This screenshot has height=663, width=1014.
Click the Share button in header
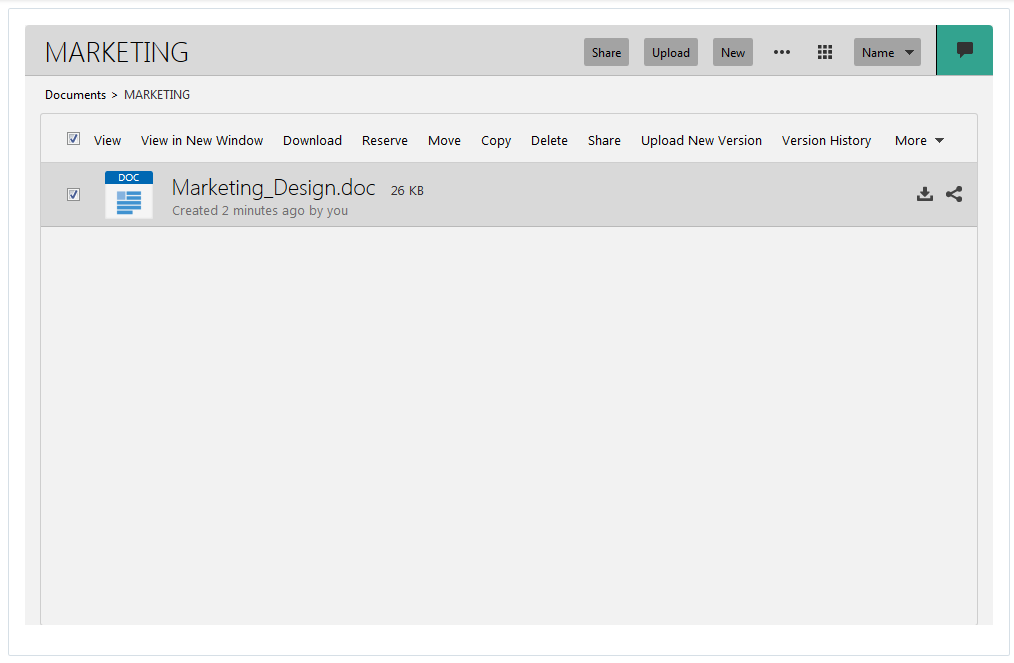pyautogui.click(x=606, y=52)
